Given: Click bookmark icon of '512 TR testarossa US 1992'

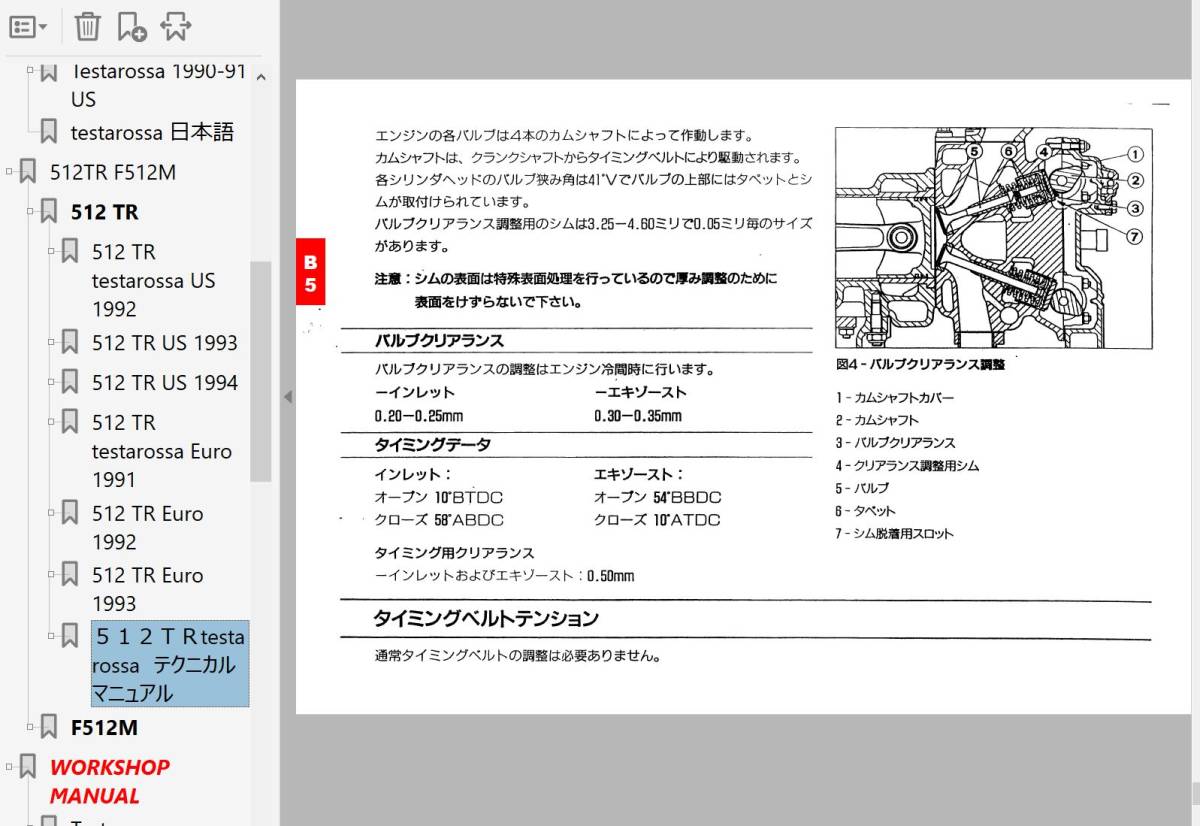Looking at the screenshot, I should coord(70,252).
